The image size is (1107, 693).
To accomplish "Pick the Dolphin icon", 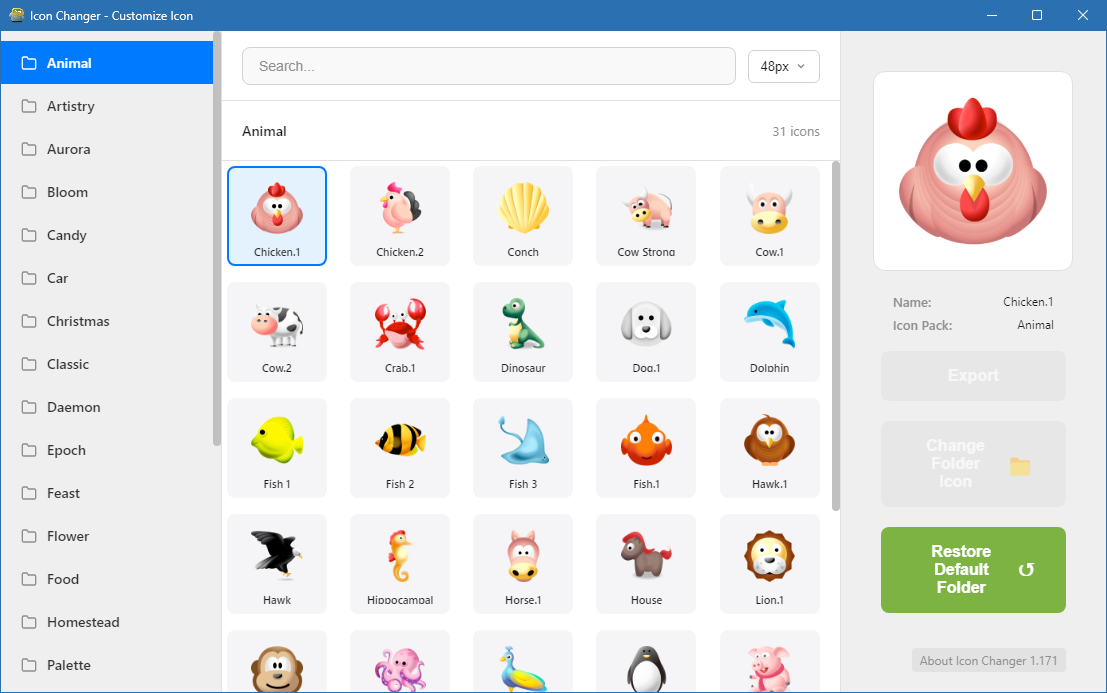I will coord(770,332).
